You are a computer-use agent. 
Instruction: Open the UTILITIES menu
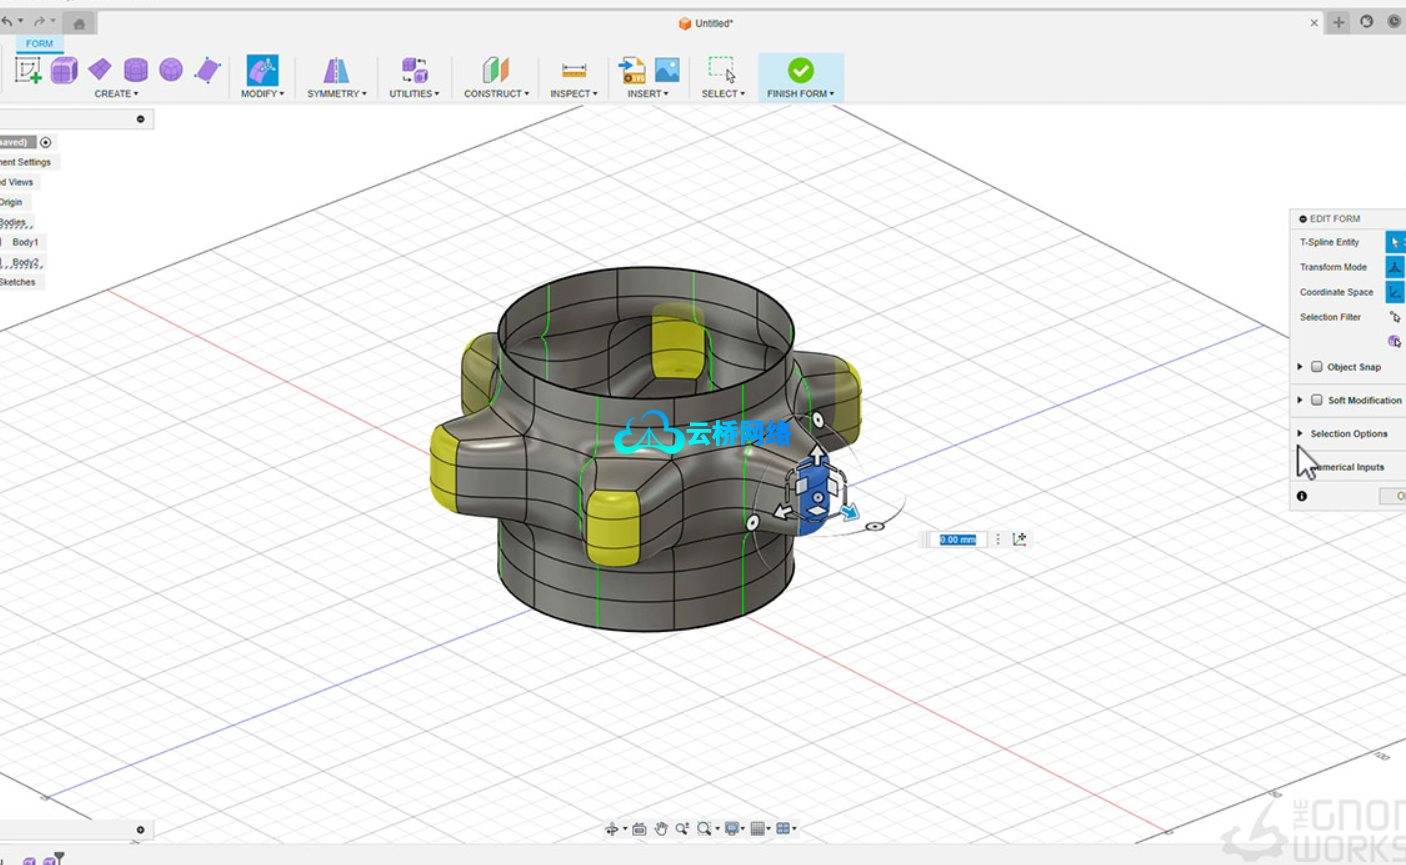pyautogui.click(x=414, y=94)
